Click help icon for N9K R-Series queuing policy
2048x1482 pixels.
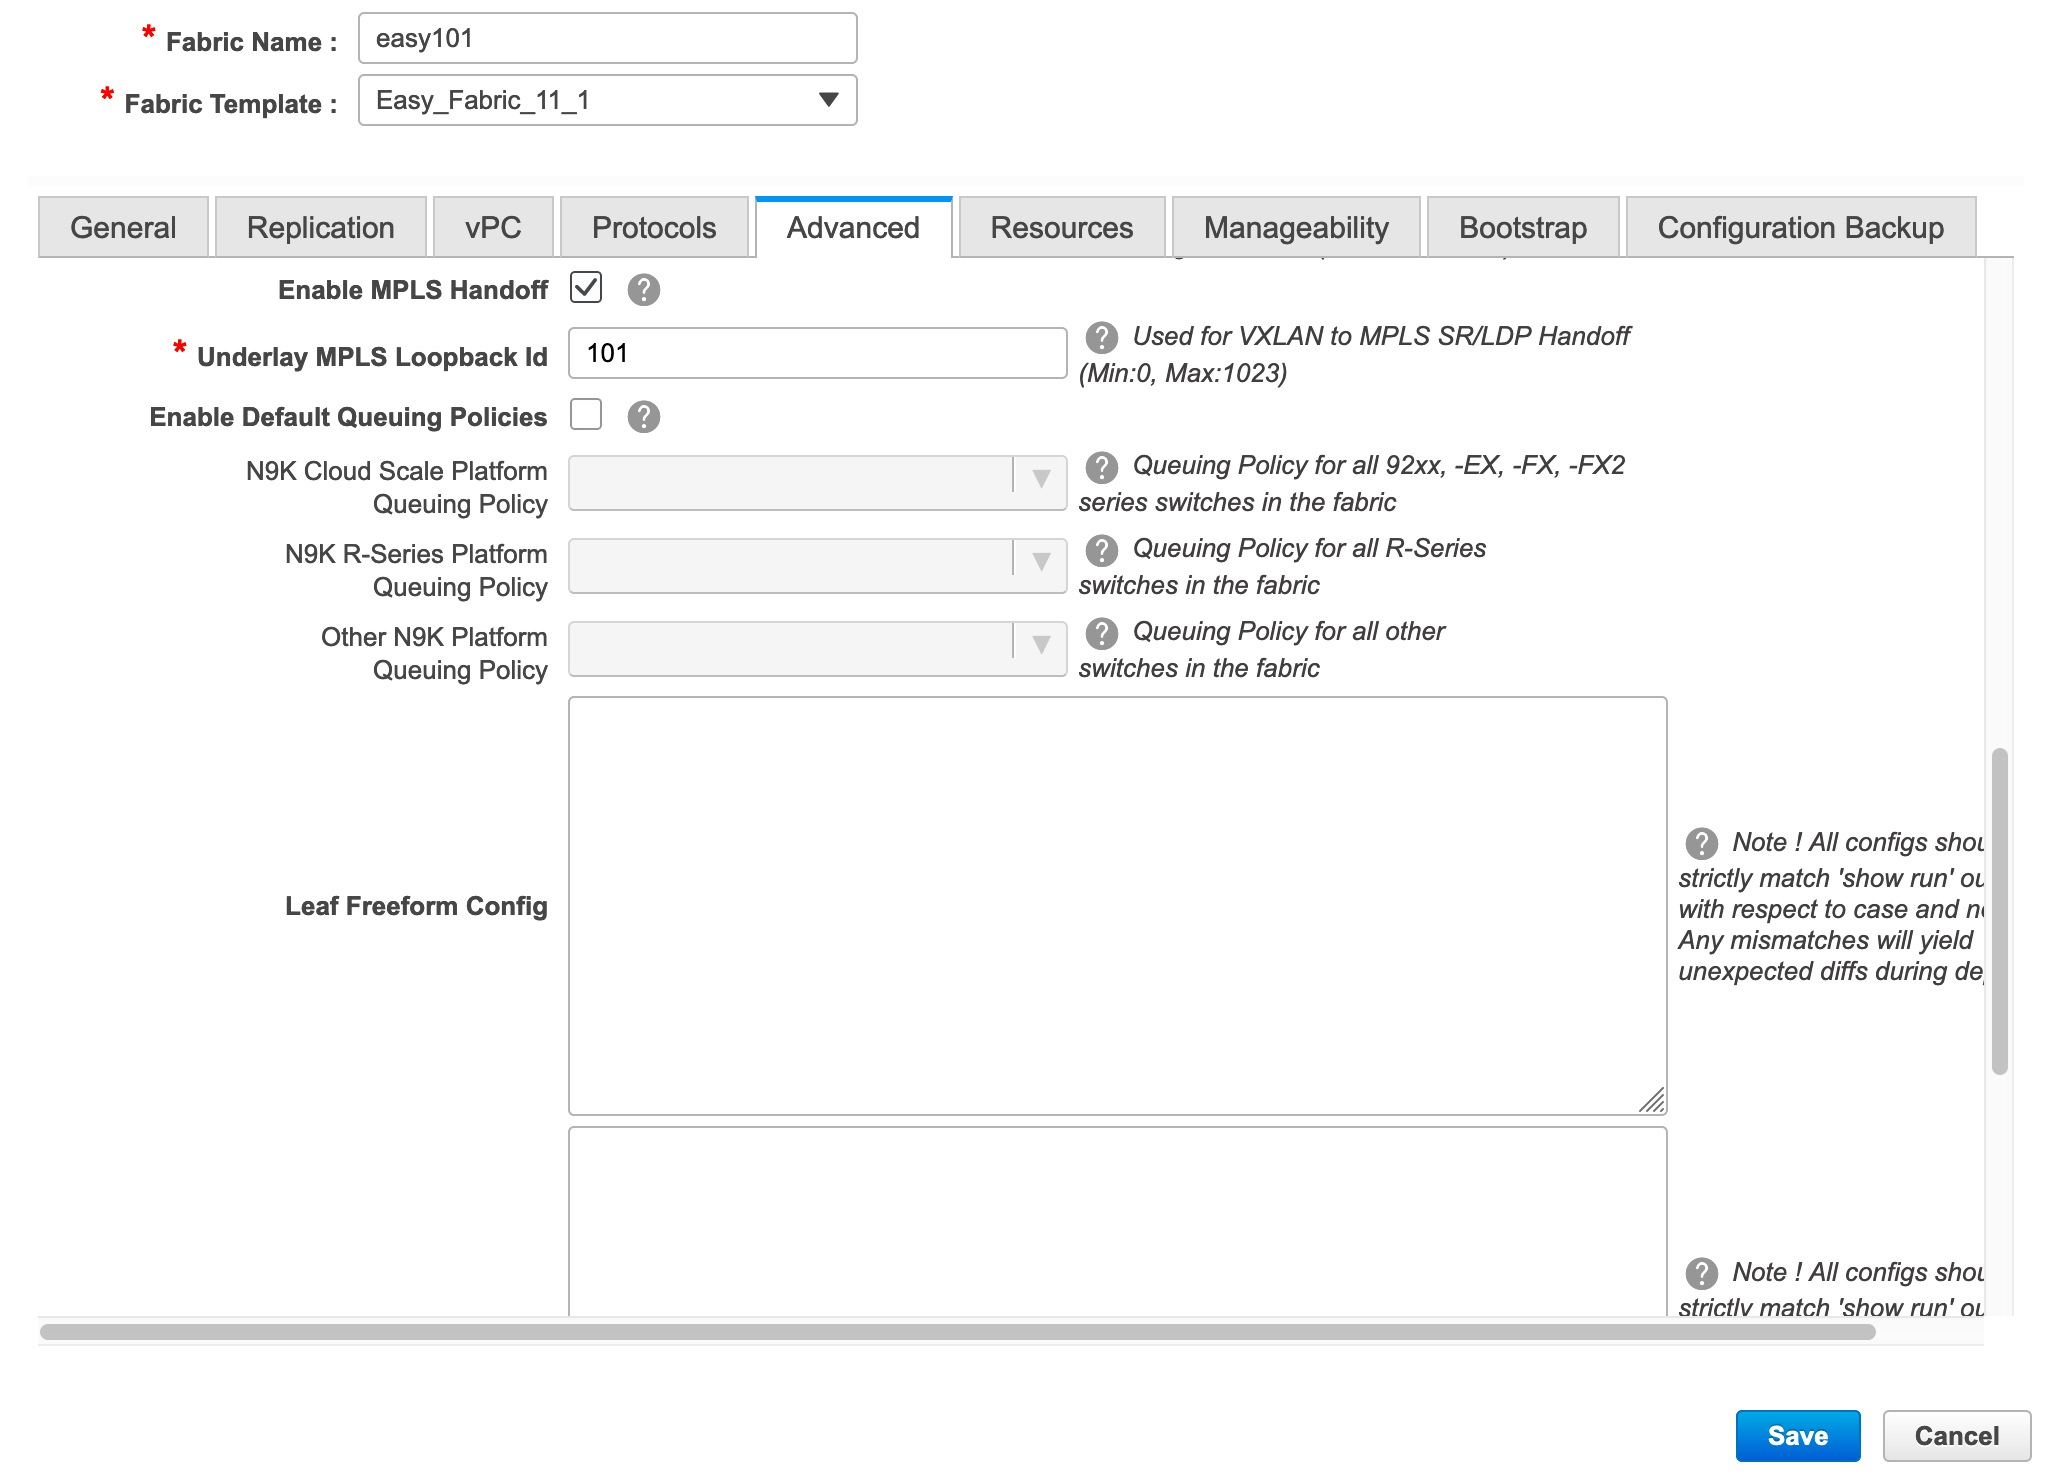pyautogui.click(x=1102, y=549)
